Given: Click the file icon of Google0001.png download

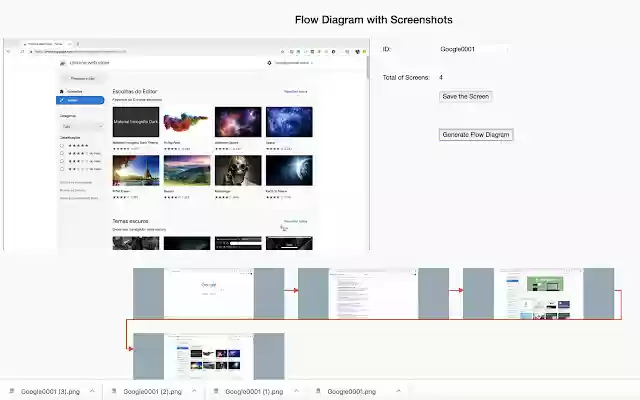Looking at the screenshot, I should click(318, 391).
